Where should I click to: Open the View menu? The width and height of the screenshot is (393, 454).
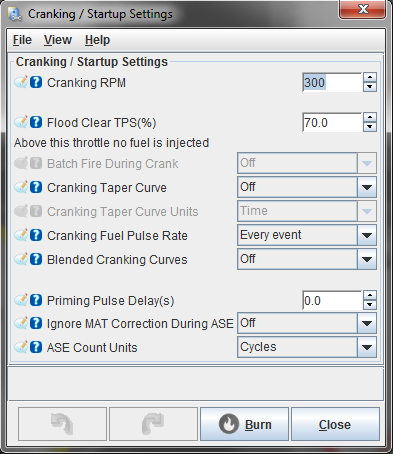pos(58,40)
